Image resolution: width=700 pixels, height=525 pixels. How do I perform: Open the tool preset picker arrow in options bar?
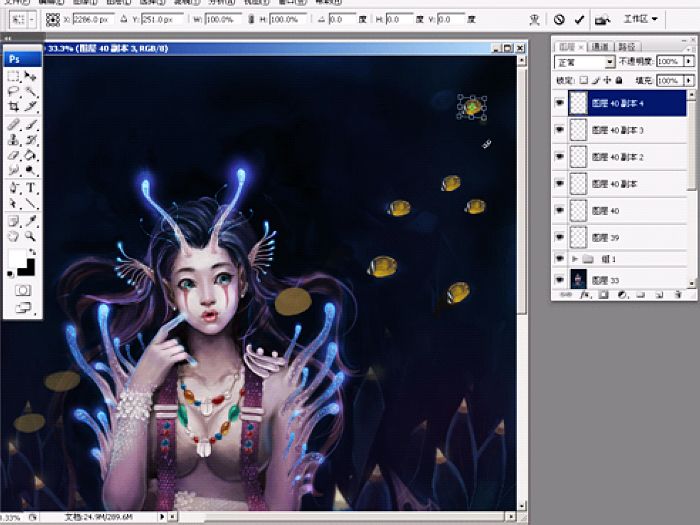[x=32, y=20]
